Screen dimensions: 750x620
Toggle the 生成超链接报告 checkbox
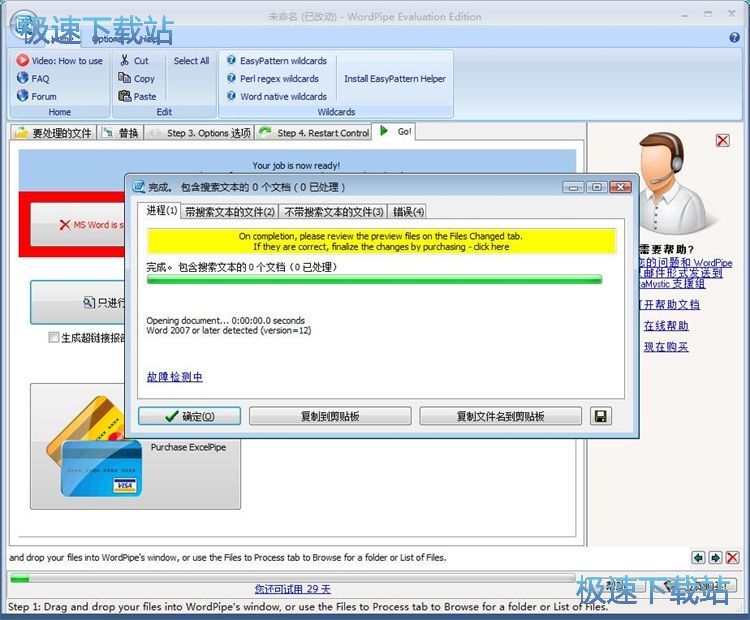tap(54, 338)
